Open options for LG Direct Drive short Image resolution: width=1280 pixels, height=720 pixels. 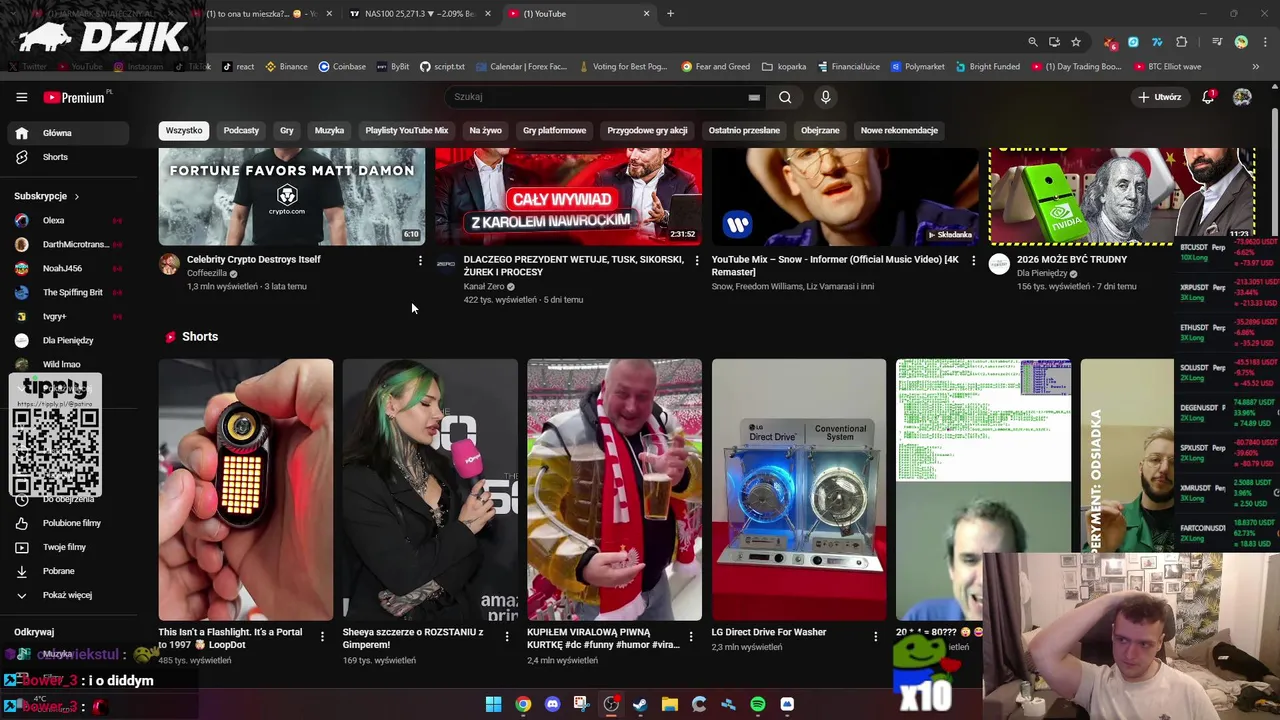pyautogui.click(x=876, y=636)
